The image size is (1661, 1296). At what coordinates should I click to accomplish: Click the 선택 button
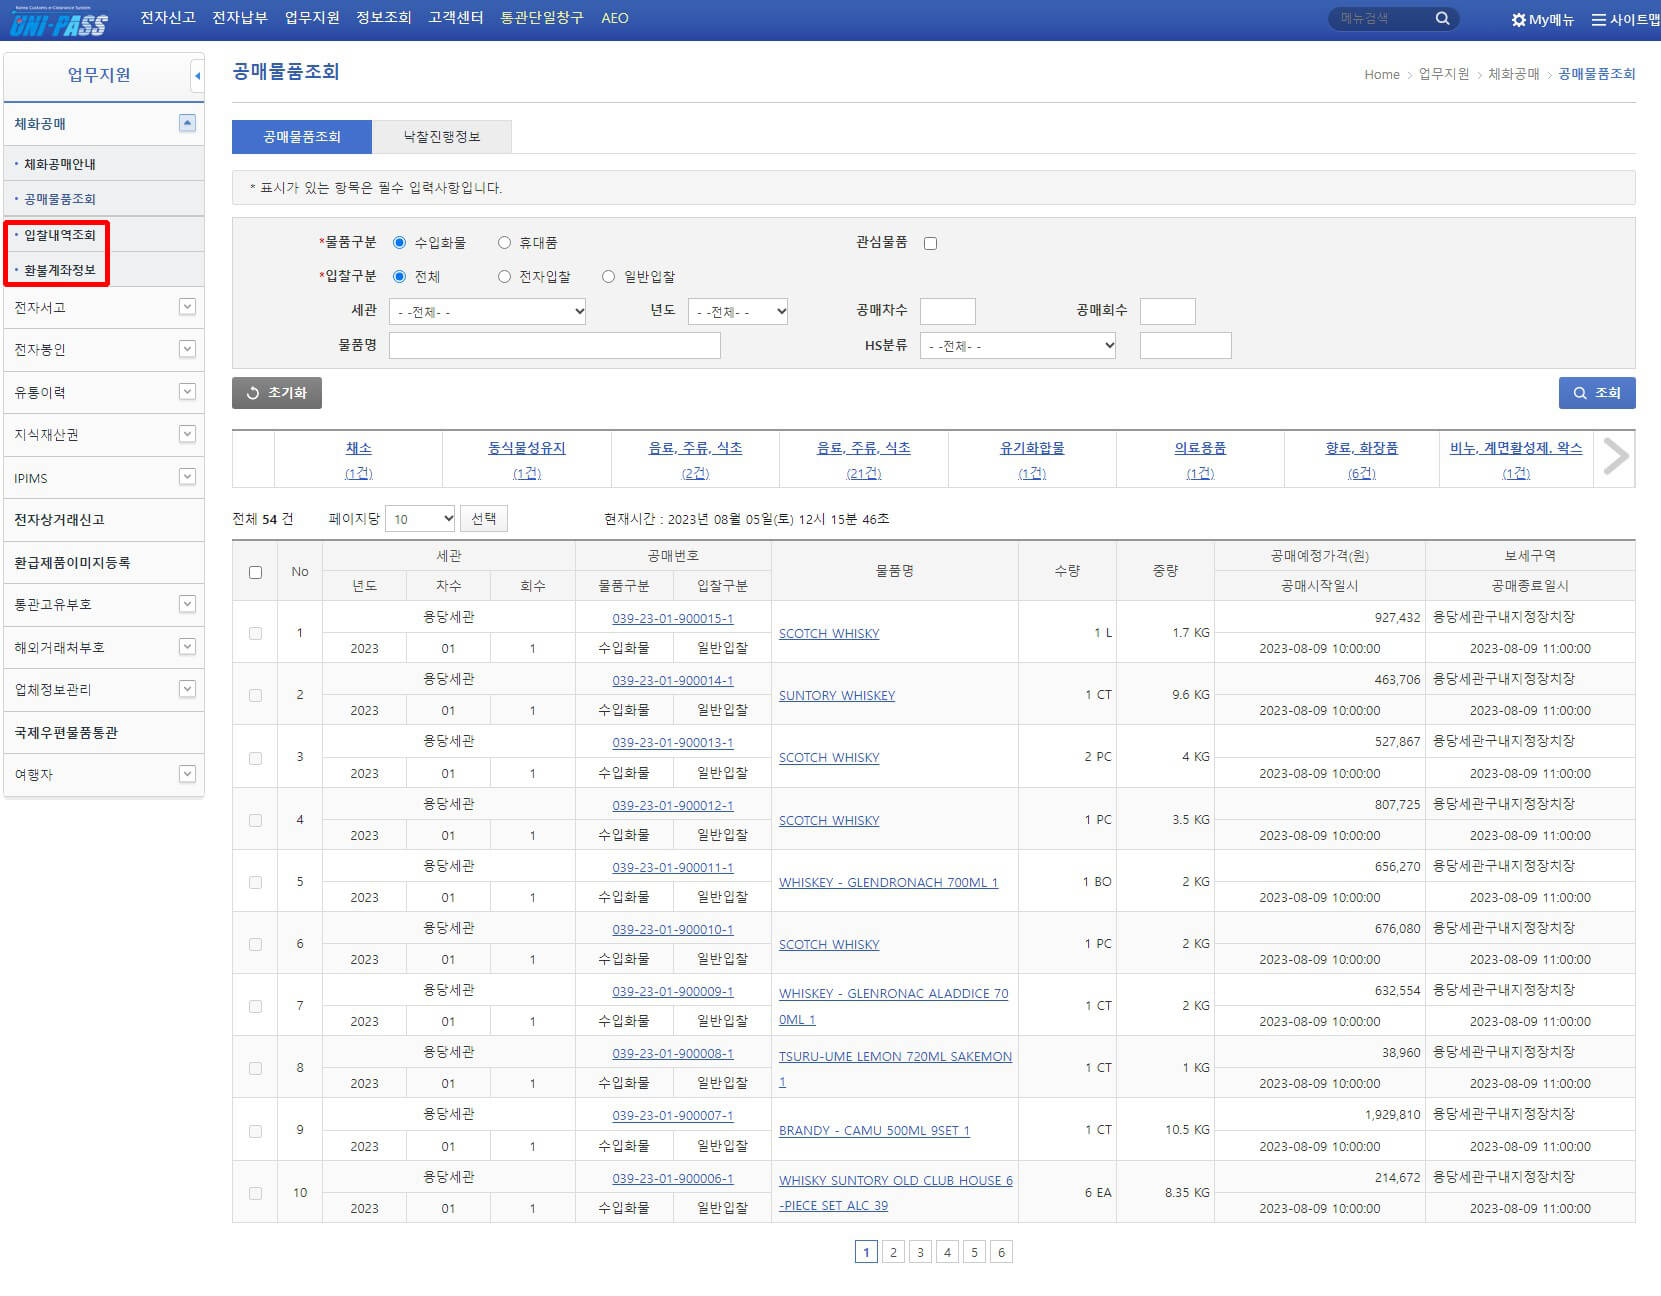[x=484, y=518]
